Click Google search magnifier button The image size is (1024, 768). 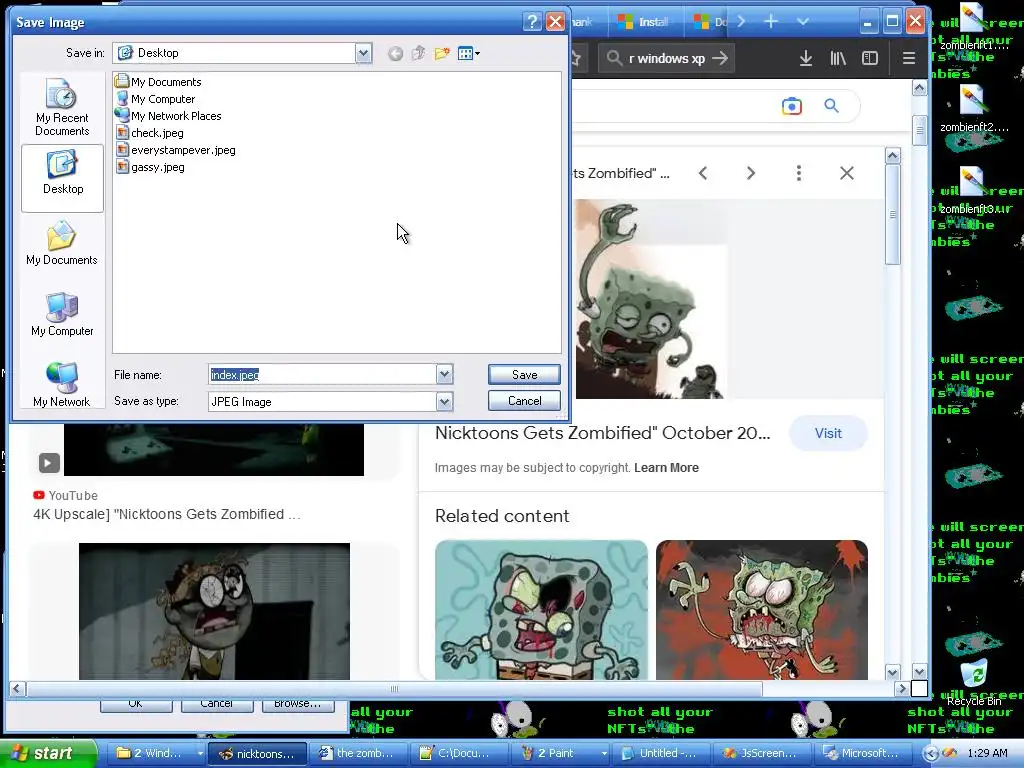click(831, 106)
